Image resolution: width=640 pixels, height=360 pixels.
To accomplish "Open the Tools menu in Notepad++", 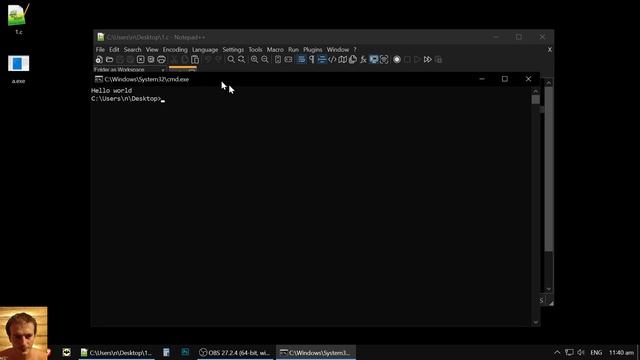I will tap(256, 49).
